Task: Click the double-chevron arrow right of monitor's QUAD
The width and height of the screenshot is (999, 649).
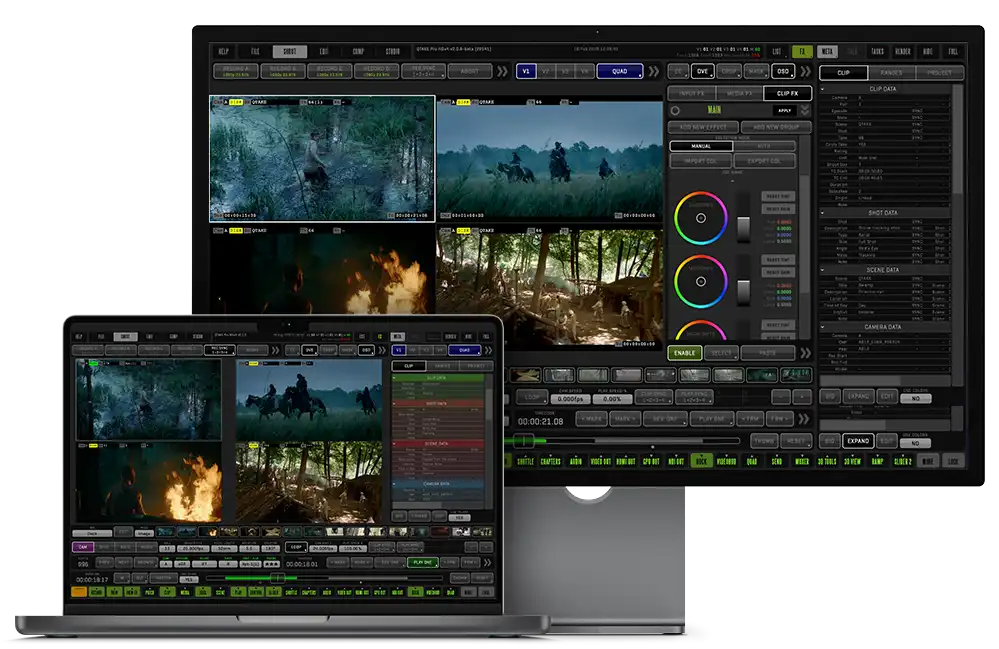Action: point(655,72)
